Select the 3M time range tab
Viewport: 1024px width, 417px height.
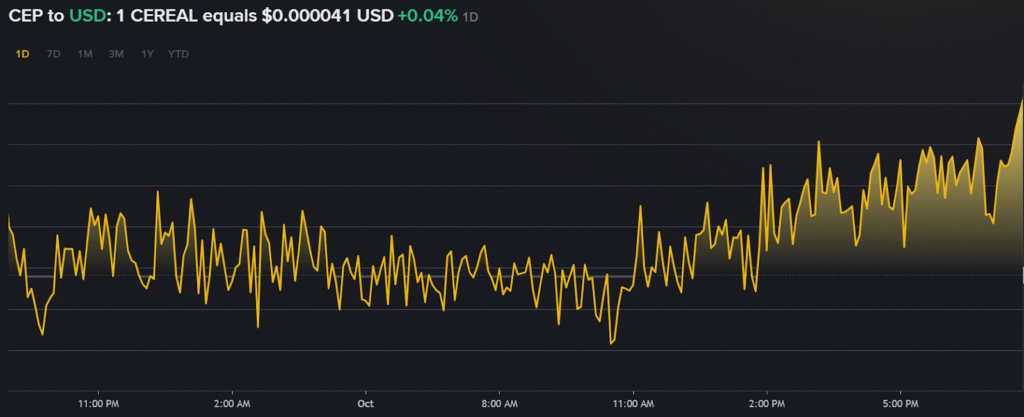point(116,54)
